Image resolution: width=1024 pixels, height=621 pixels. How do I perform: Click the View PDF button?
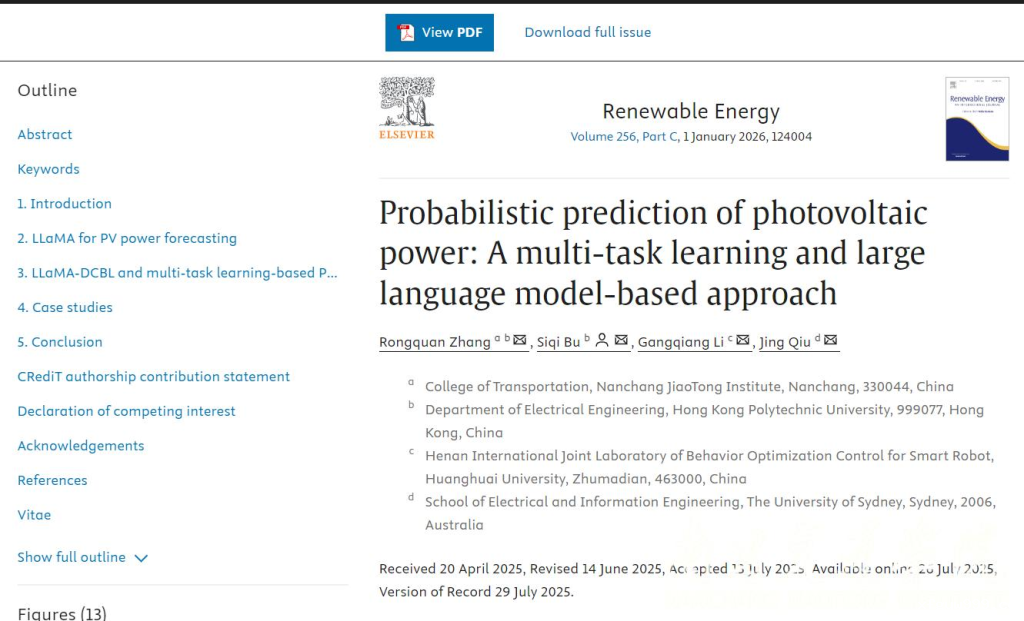pos(439,33)
